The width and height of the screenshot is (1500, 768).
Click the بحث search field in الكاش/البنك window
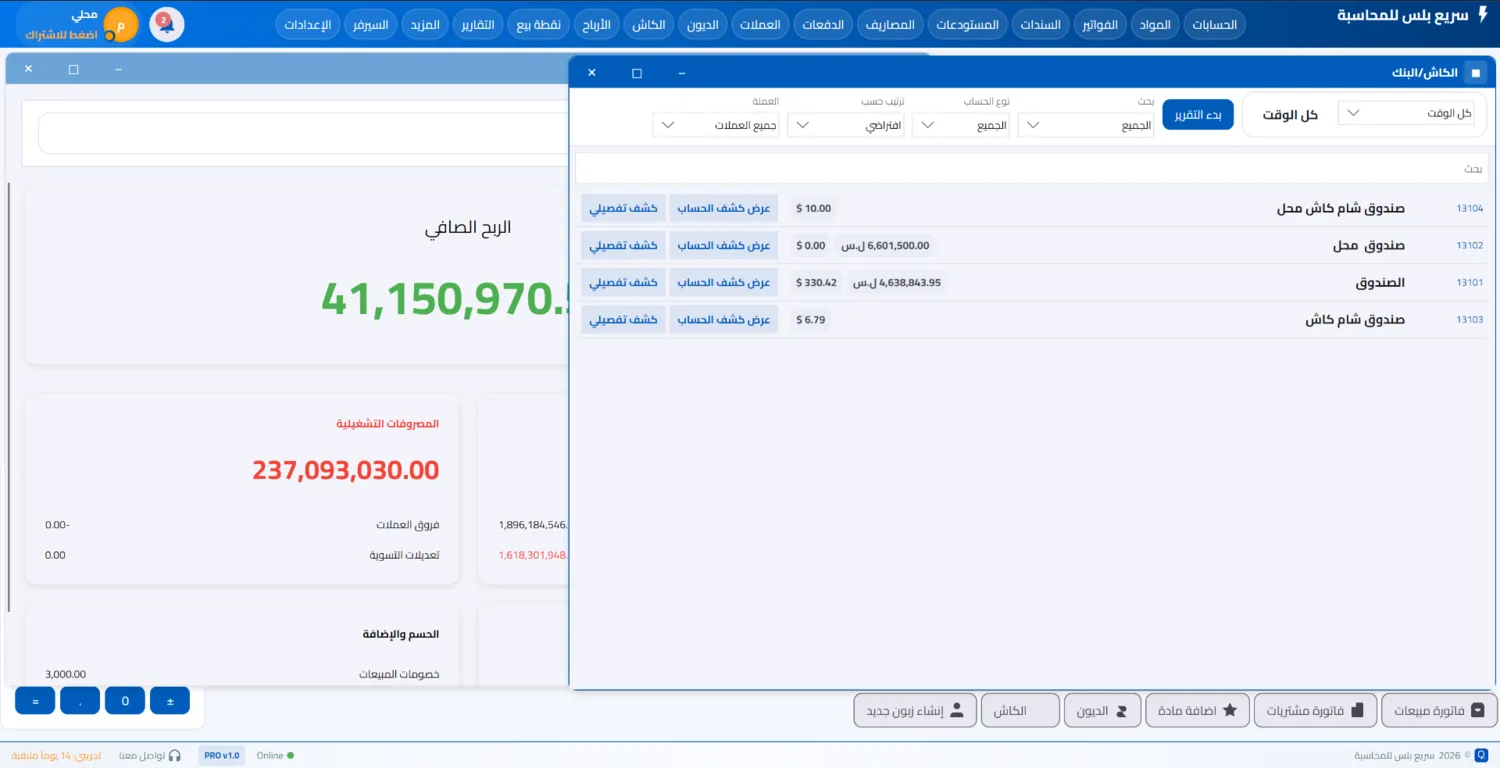(x=1032, y=168)
